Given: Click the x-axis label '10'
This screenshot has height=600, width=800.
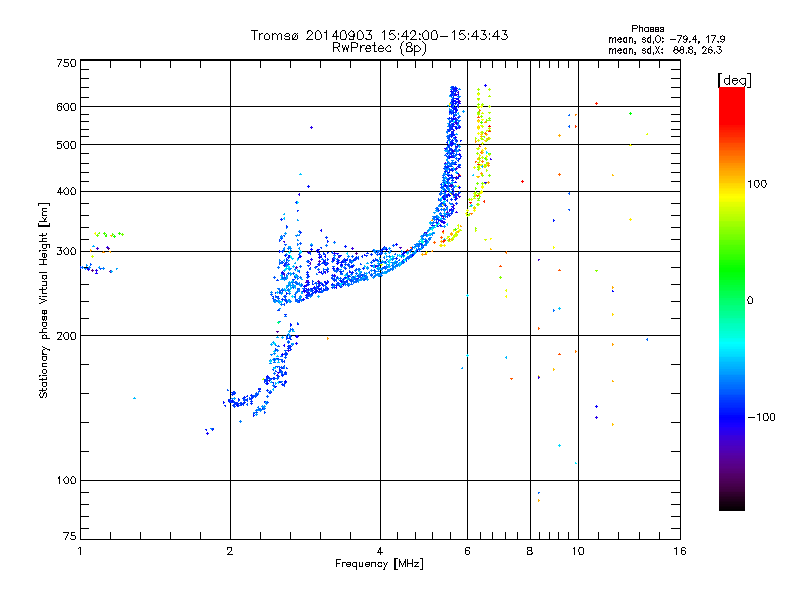Looking at the screenshot, I should (x=578, y=551).
